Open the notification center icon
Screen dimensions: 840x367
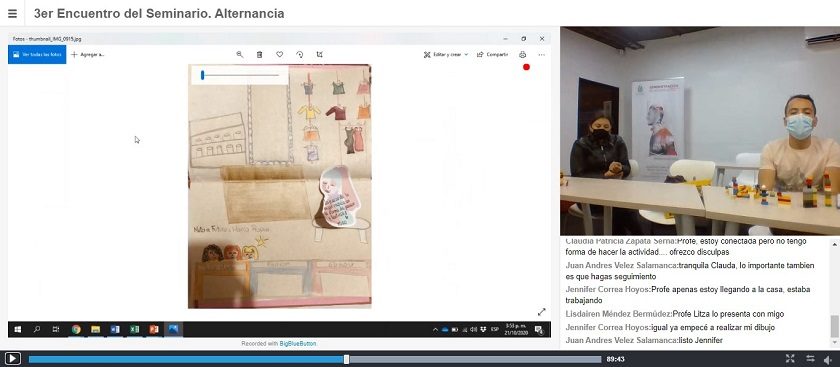pyautogui.click(x=539, y=330)
